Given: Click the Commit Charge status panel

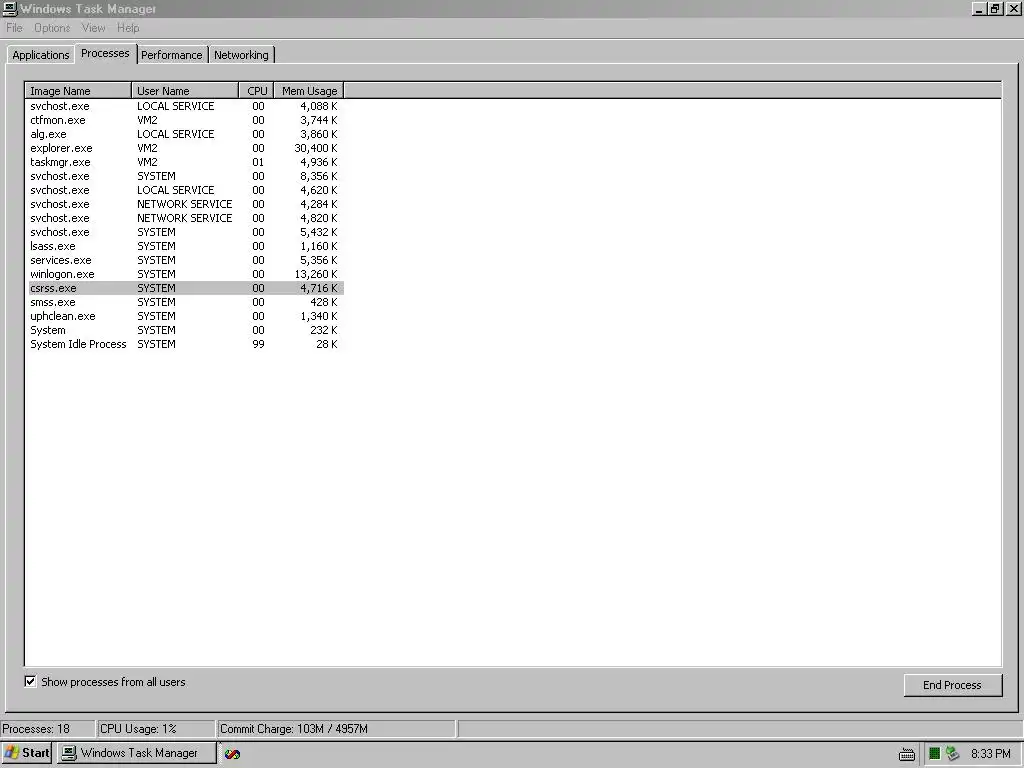Looking at the screenshot, I should tap(336, 729).
